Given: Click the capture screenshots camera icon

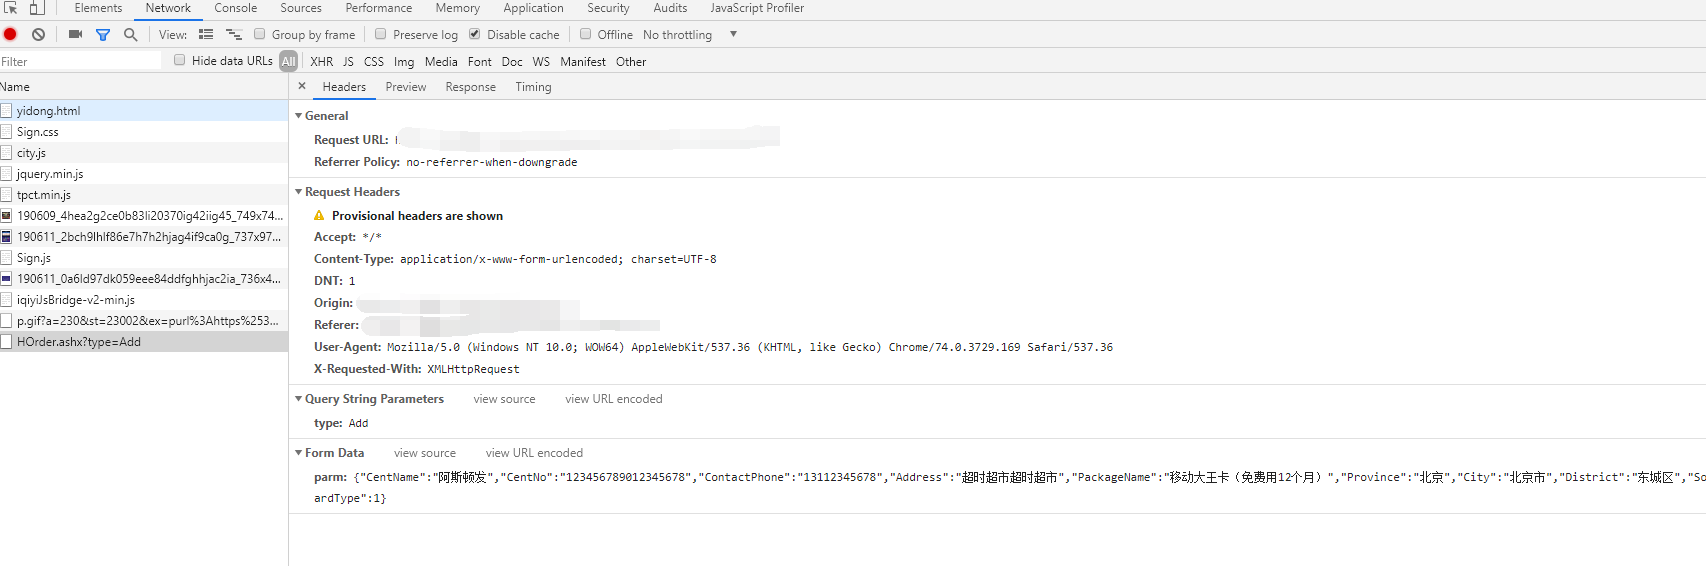Looking at the screenshot, I should (x=75, y=34).
